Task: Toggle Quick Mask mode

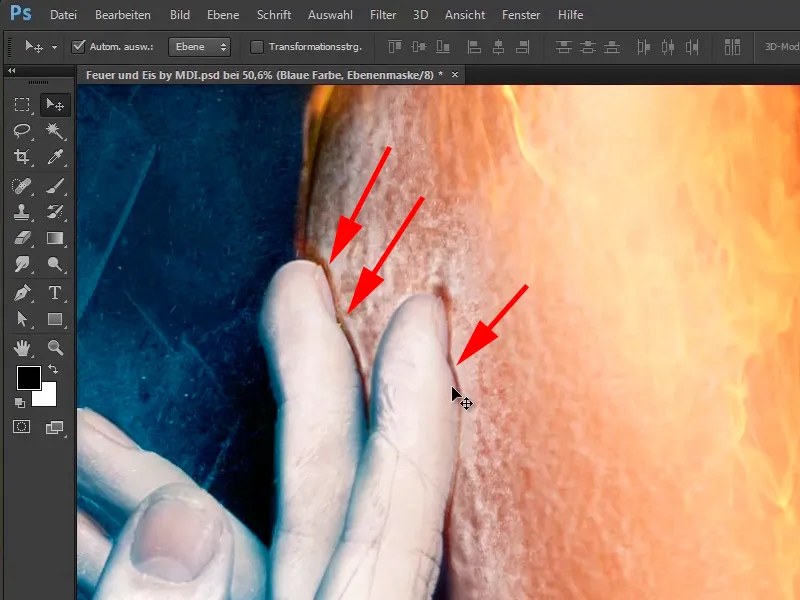Action: (21, 427)
